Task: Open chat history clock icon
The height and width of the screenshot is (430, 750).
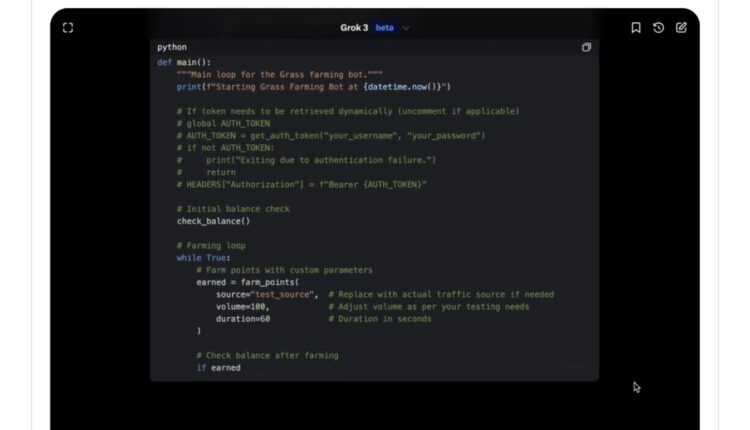Action: pyautogui.click(x=658, y=28)
